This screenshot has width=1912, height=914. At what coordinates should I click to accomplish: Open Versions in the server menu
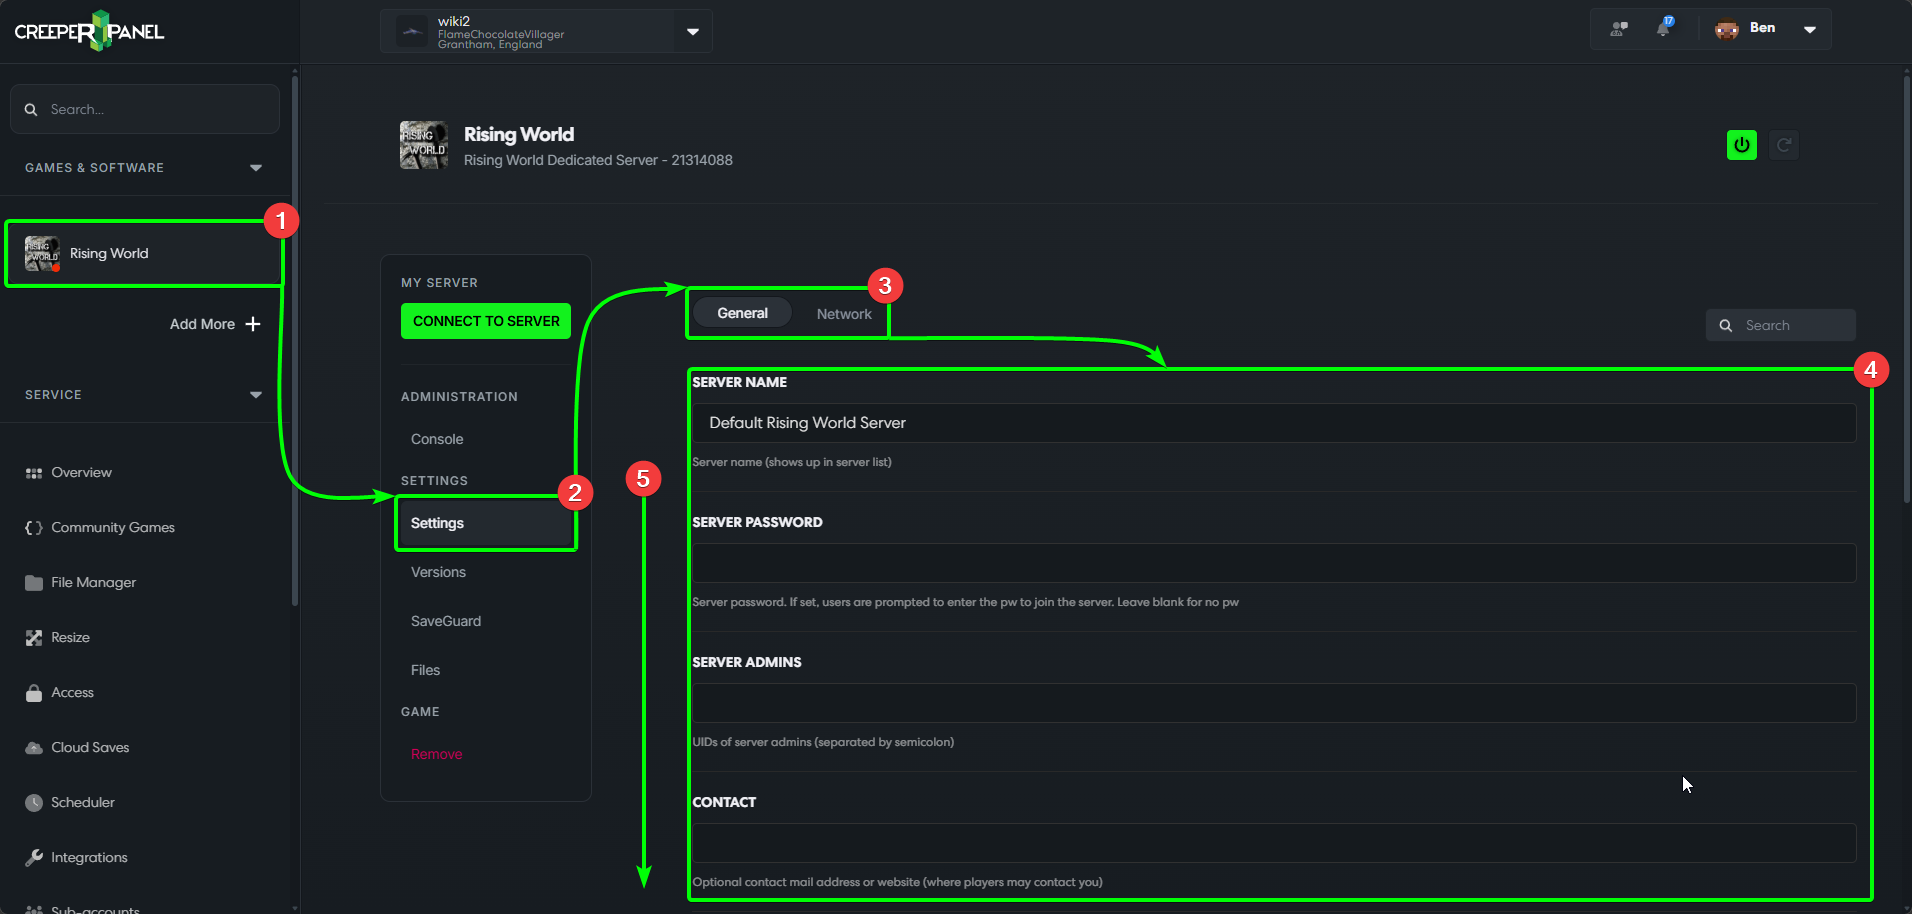438,572
